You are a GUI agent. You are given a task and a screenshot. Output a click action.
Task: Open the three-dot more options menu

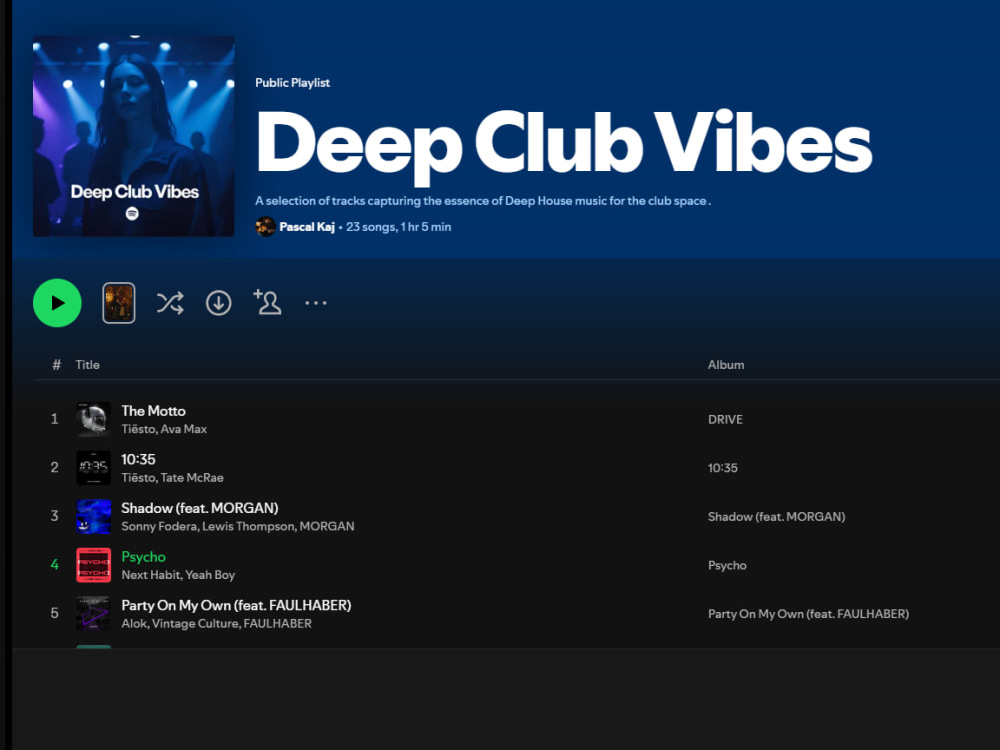[x=316, y=303]
